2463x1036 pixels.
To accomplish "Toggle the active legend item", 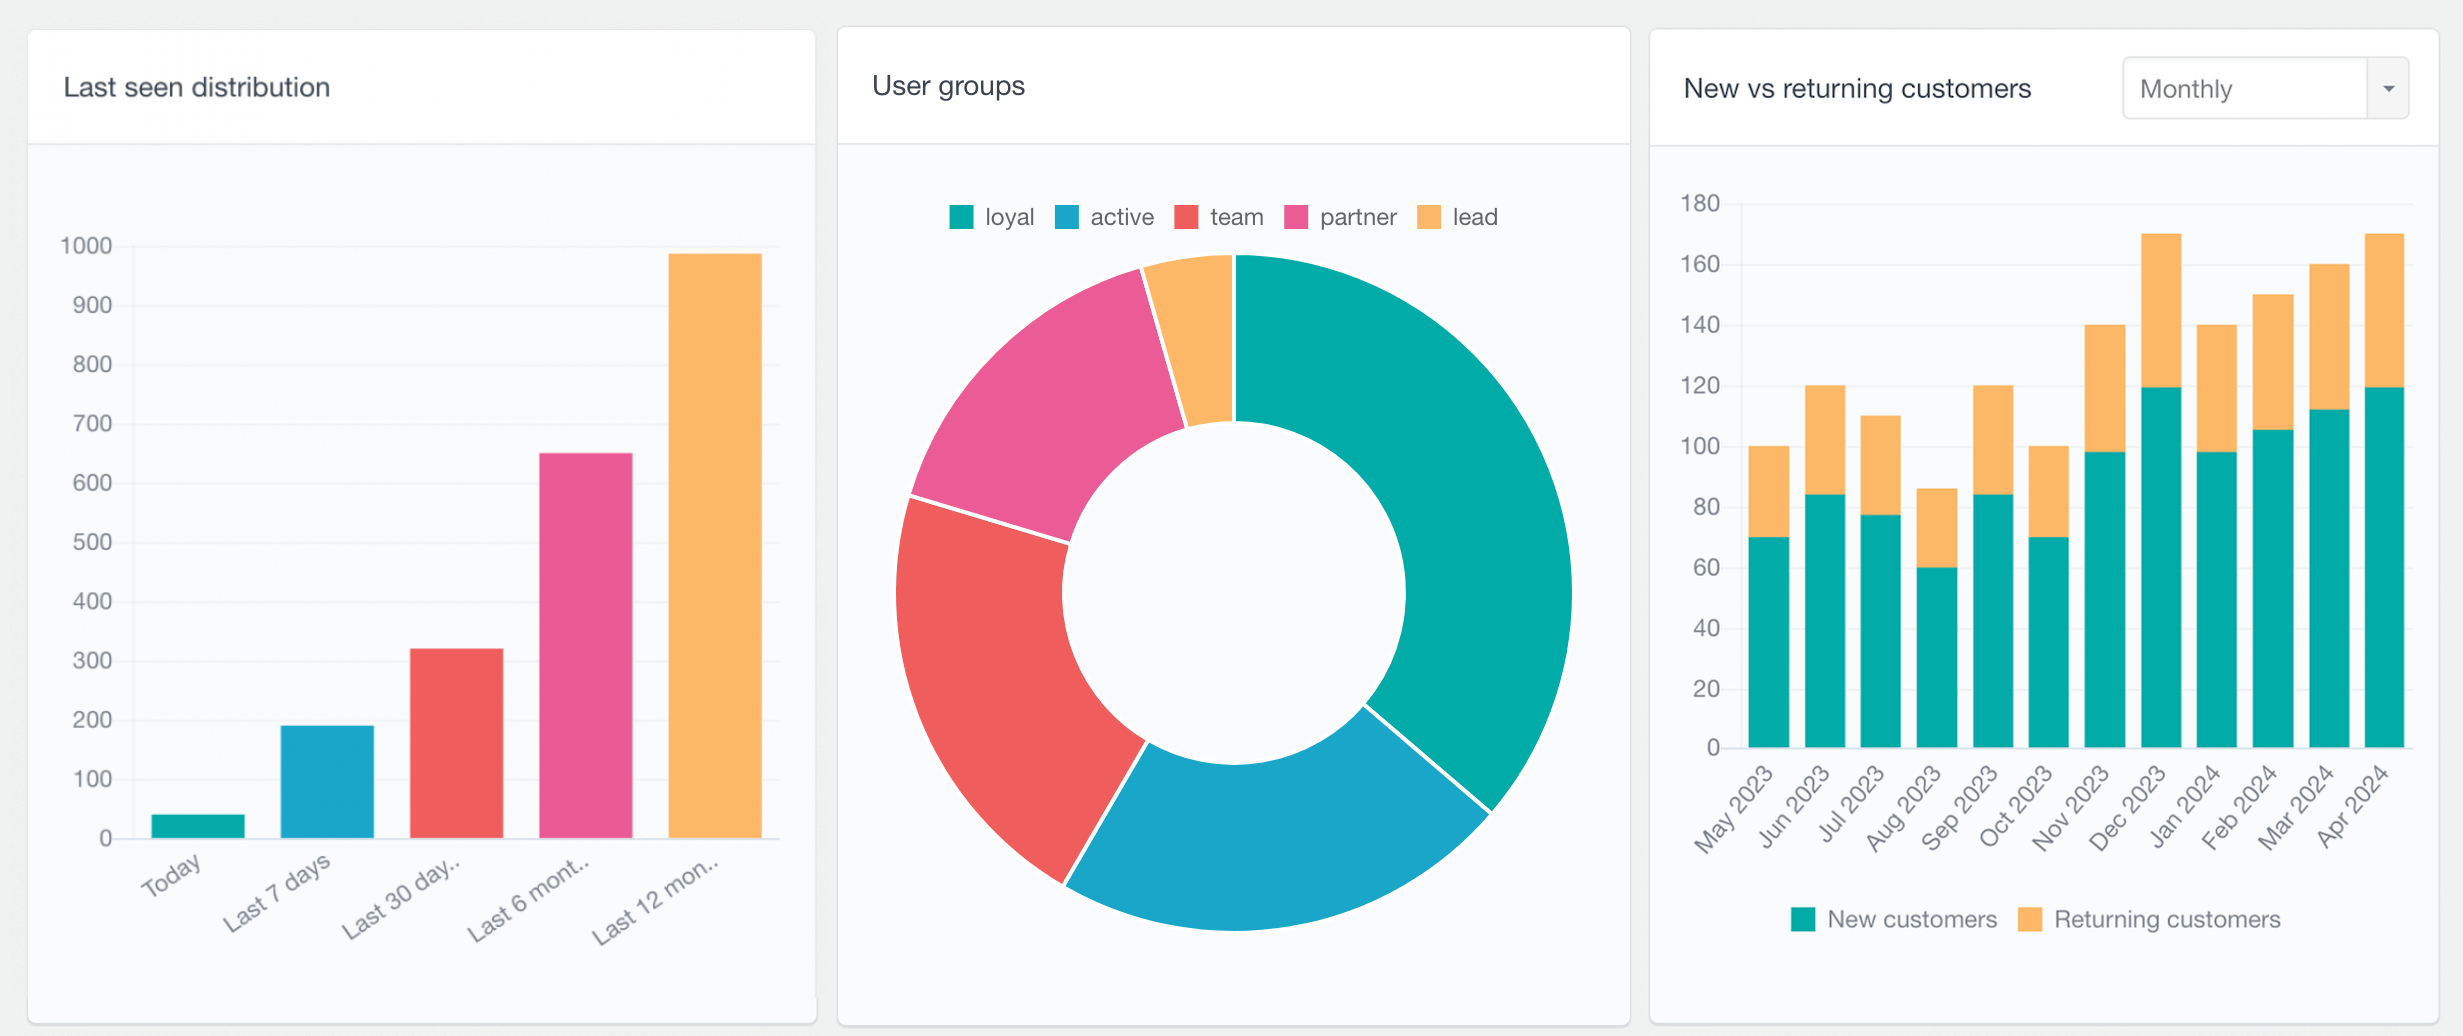I will tap(1104, 217).
